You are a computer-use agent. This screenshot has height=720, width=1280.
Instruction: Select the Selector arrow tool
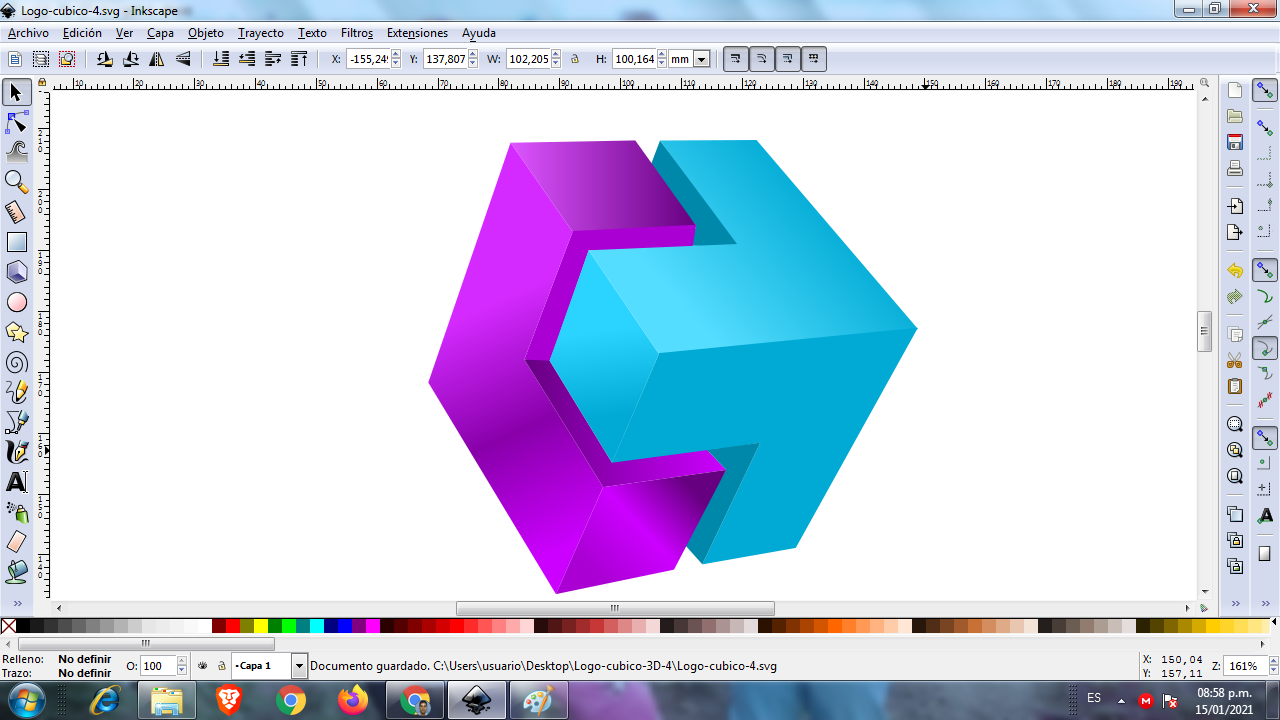coord(16,93)
